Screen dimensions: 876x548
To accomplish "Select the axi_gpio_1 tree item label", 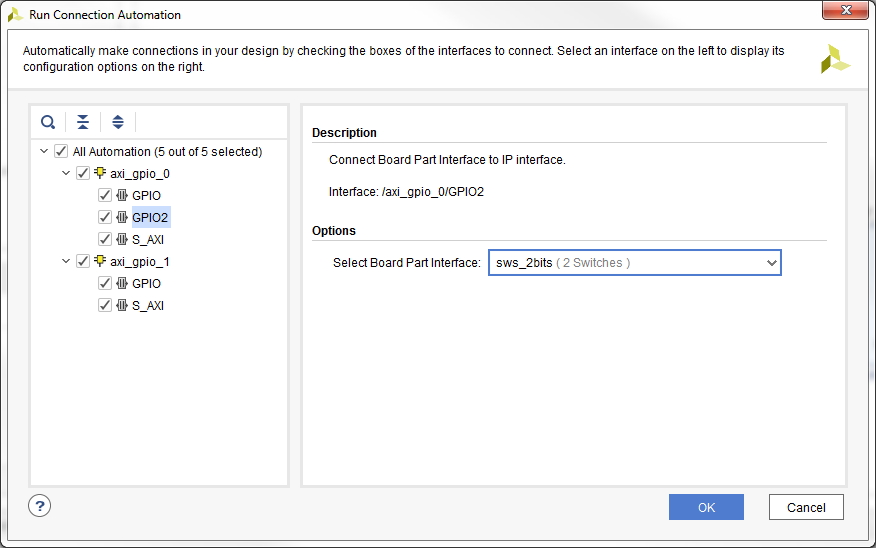I will pyautogui.click(x=140, y=261).
